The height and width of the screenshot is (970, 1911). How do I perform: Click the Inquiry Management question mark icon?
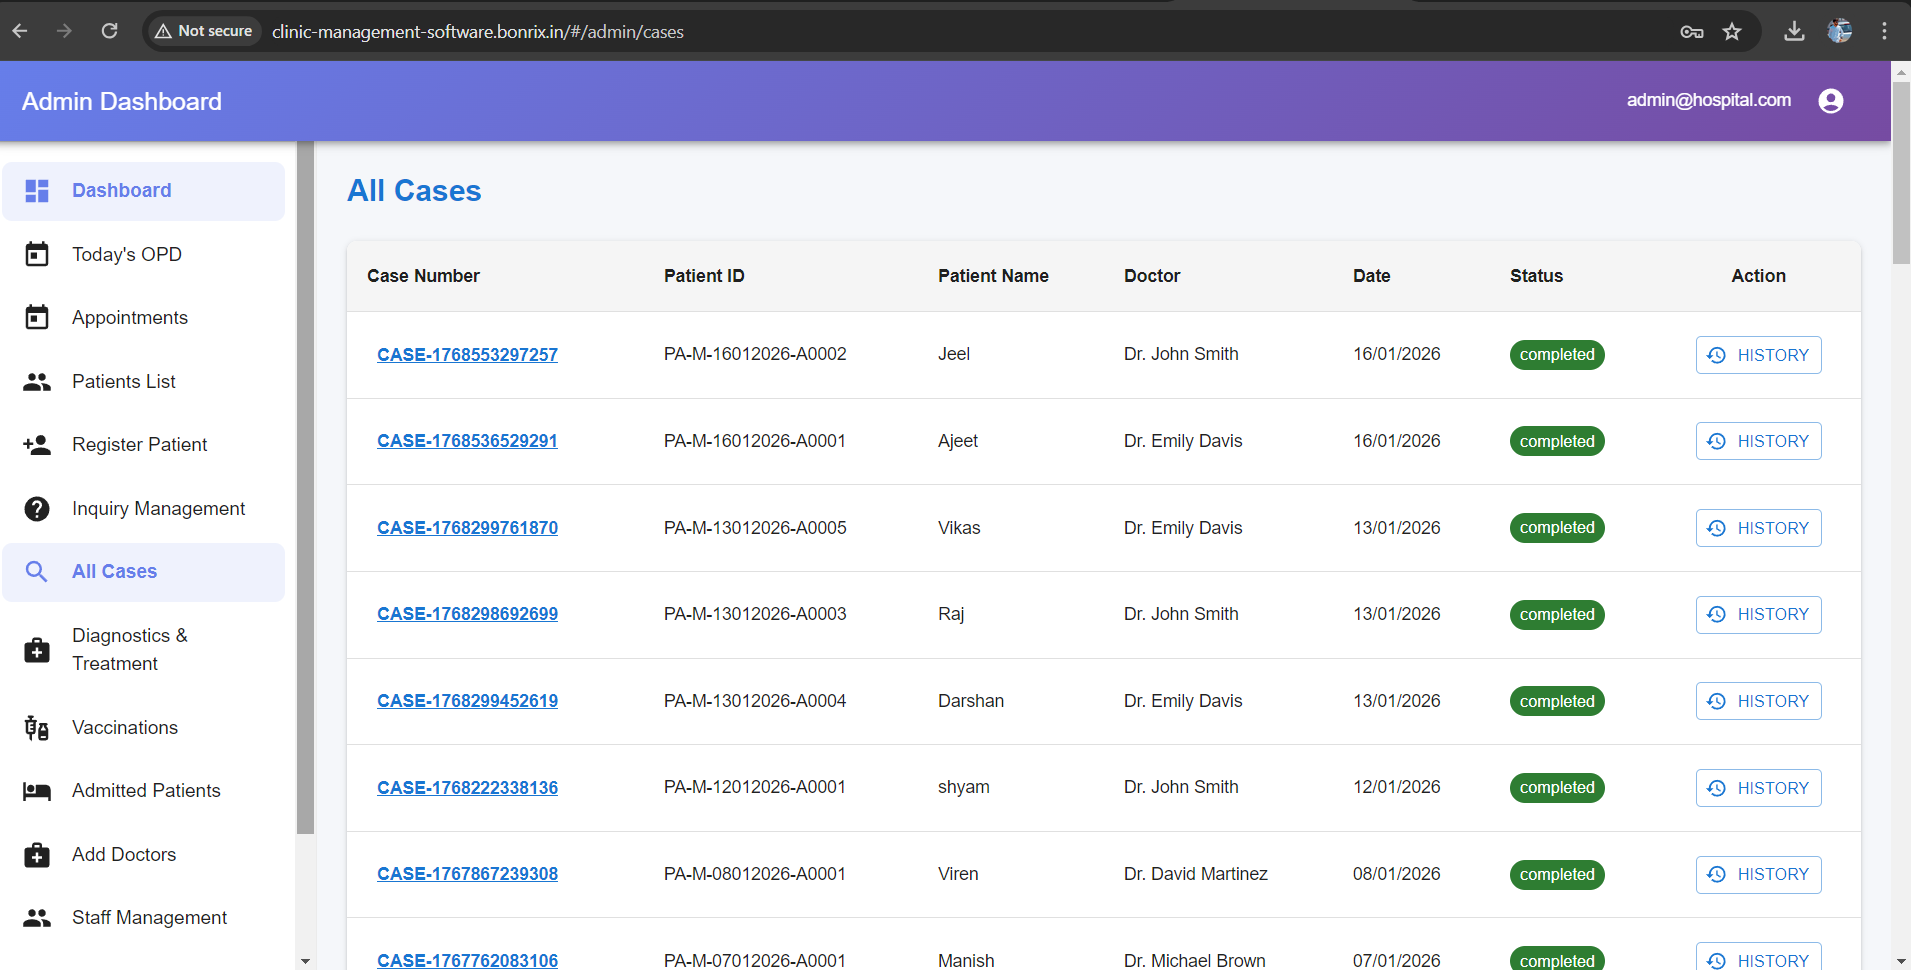point(37,509)
